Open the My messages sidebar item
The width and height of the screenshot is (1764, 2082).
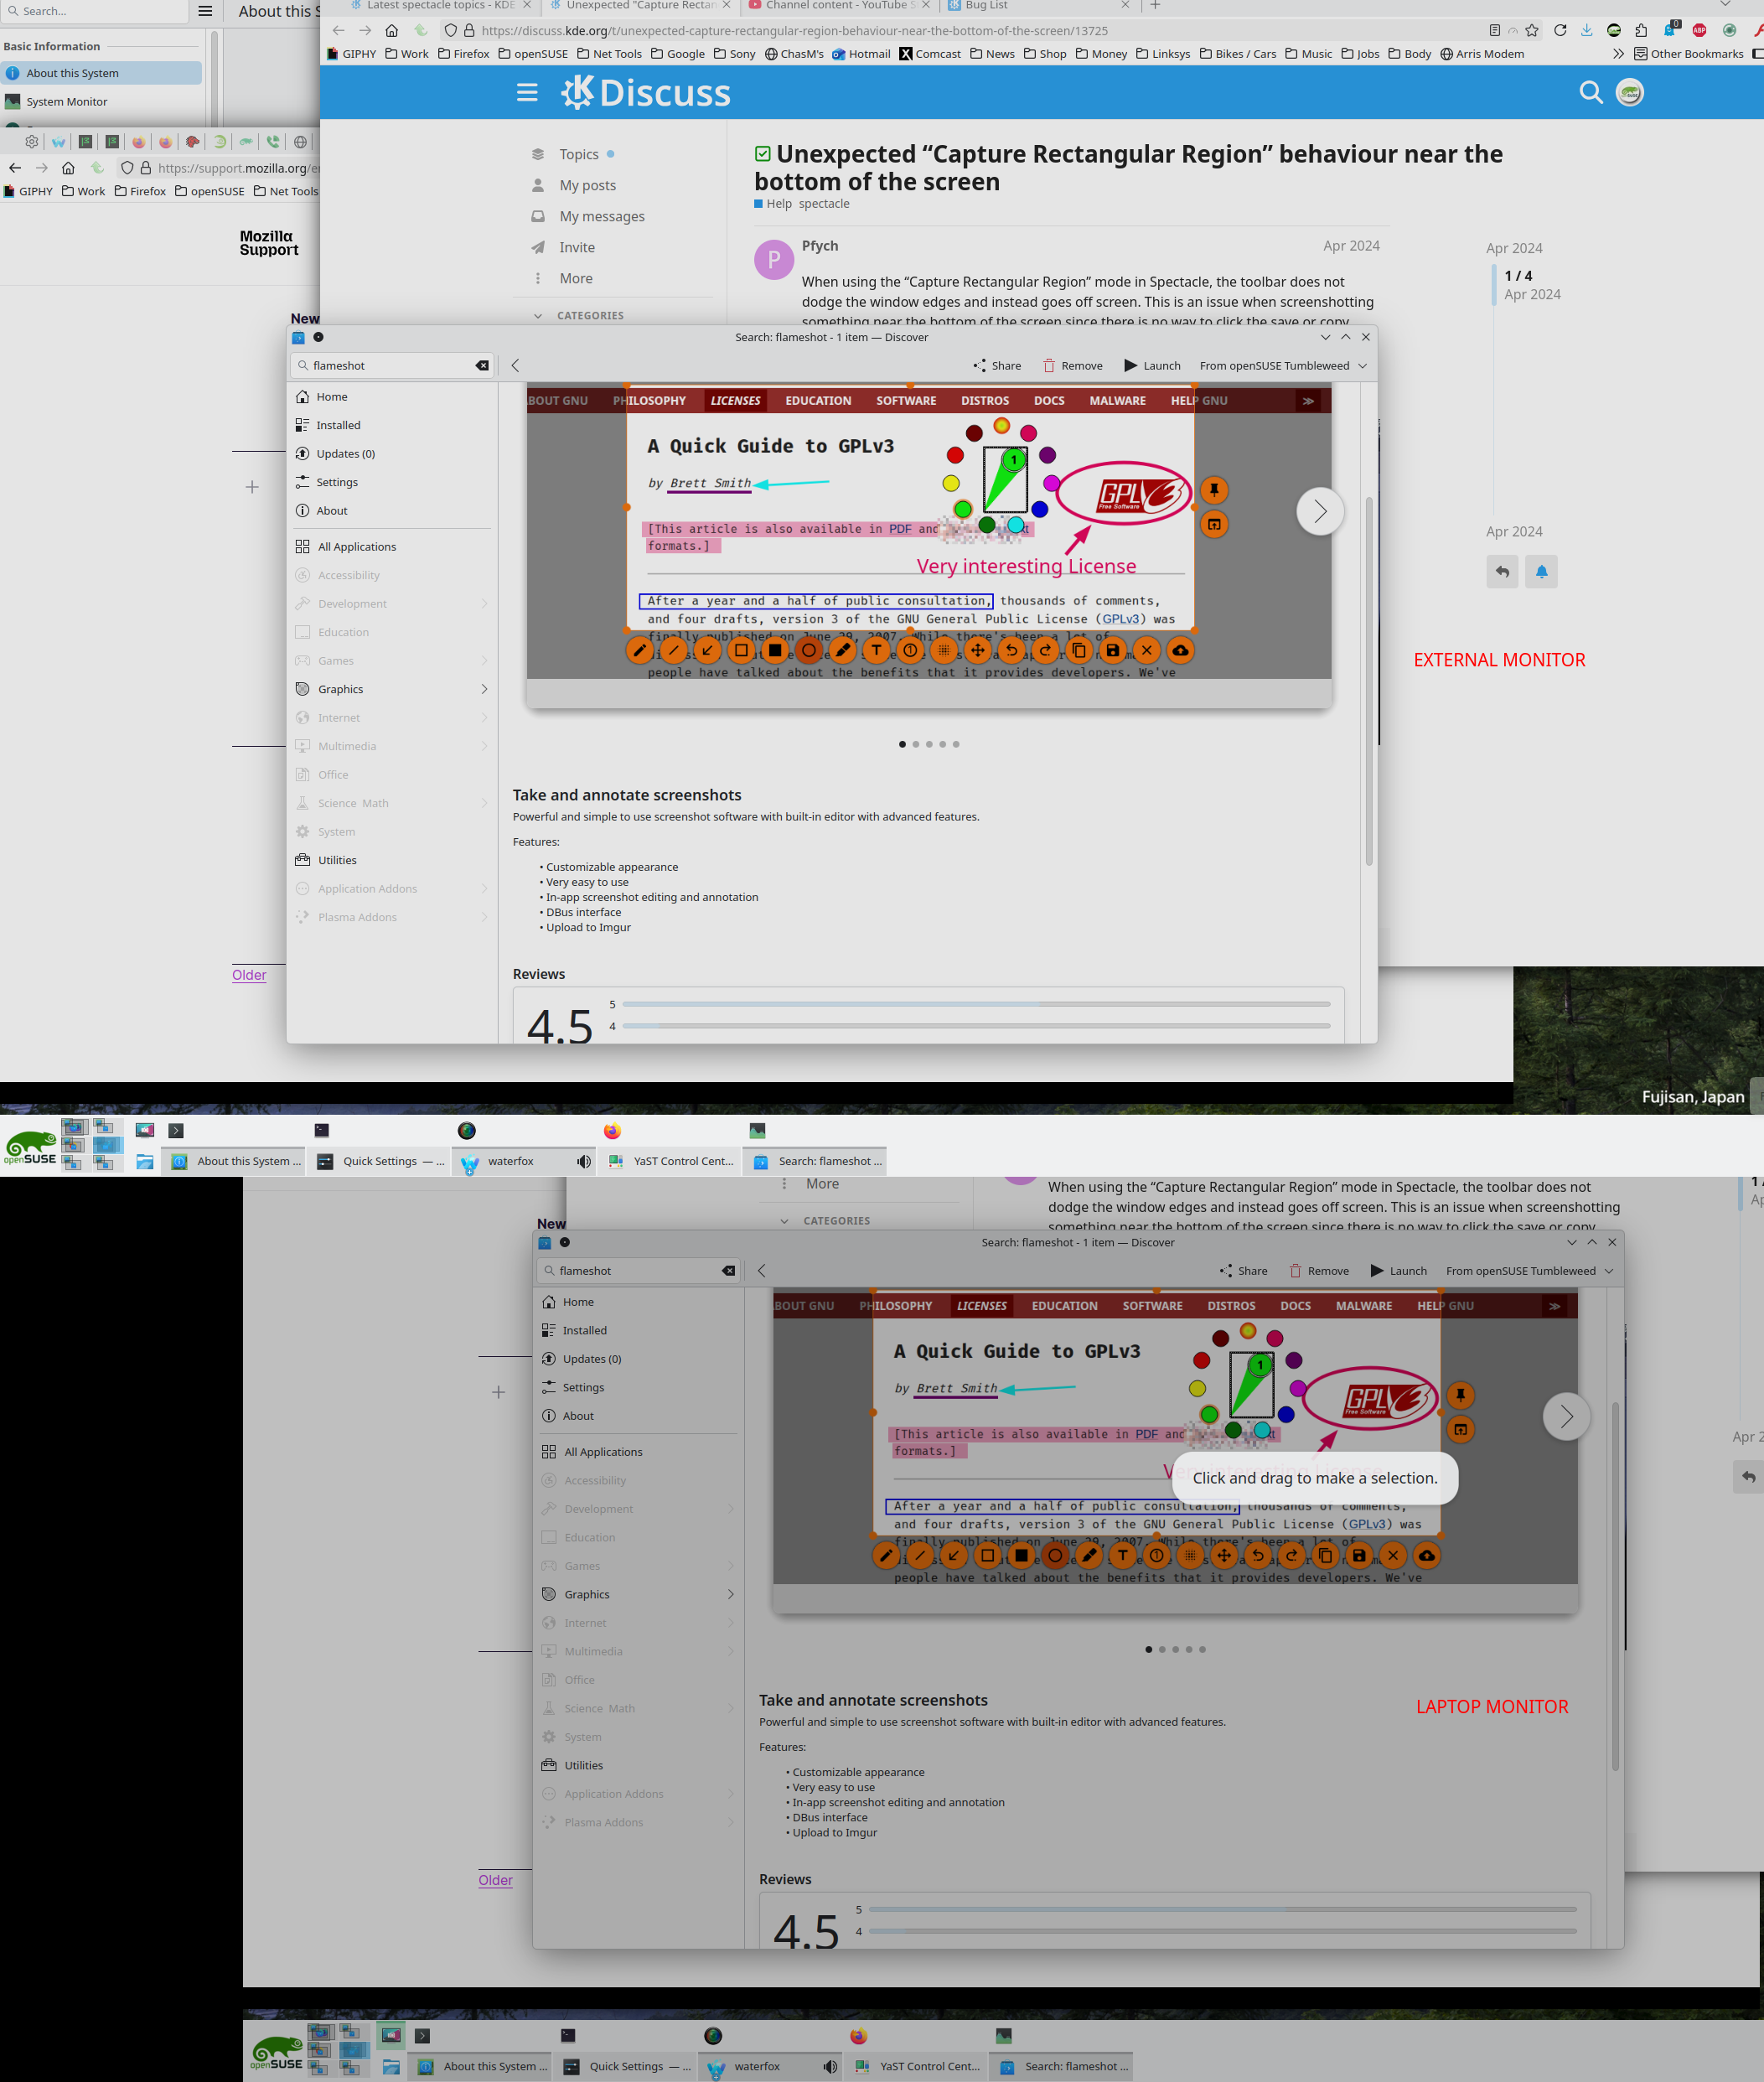601,216
